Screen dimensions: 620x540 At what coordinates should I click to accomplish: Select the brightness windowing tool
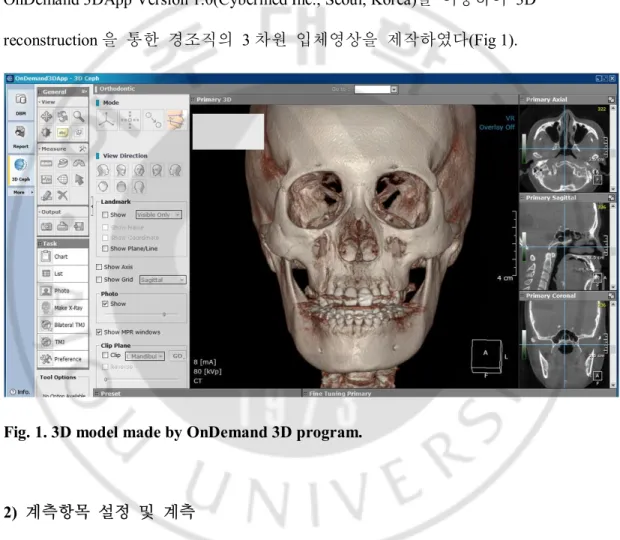pyautogui.click(x=46, y=132)
